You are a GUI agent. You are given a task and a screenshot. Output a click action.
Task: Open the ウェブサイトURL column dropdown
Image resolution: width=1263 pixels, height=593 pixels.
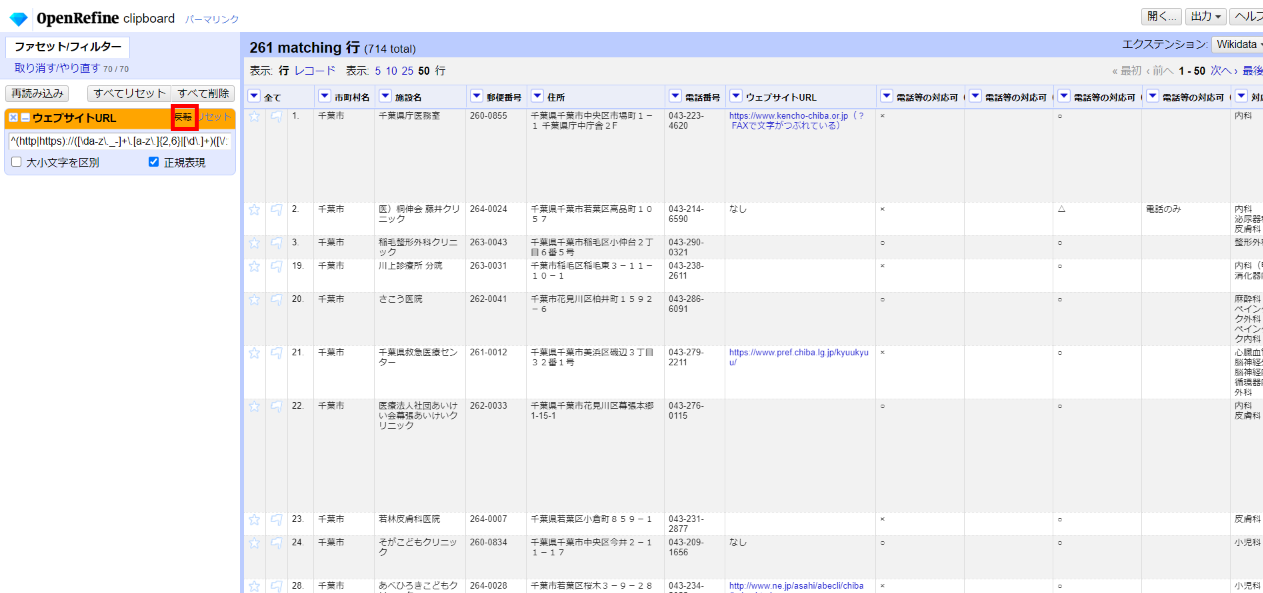[736, 97]
